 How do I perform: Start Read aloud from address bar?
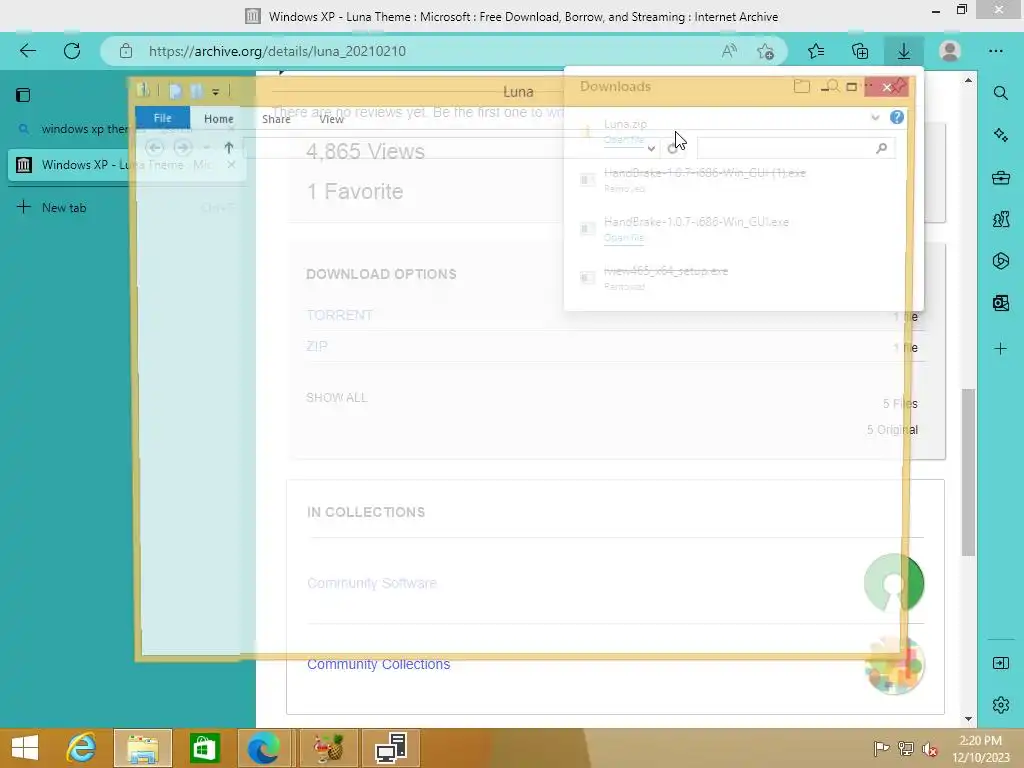729,51
